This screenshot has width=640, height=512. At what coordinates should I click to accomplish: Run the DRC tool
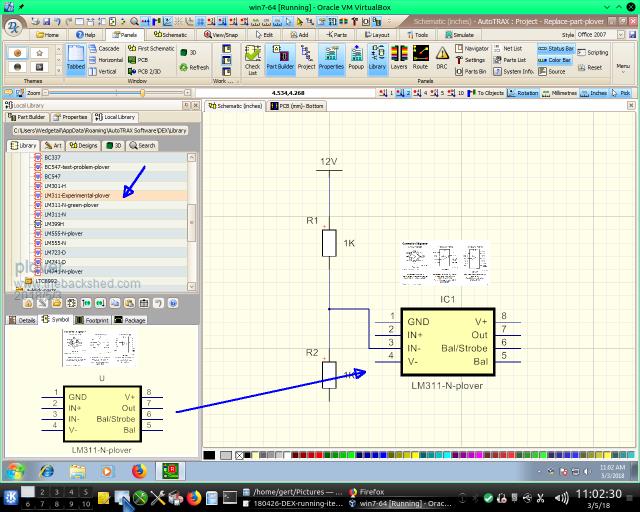pos(442,58)
